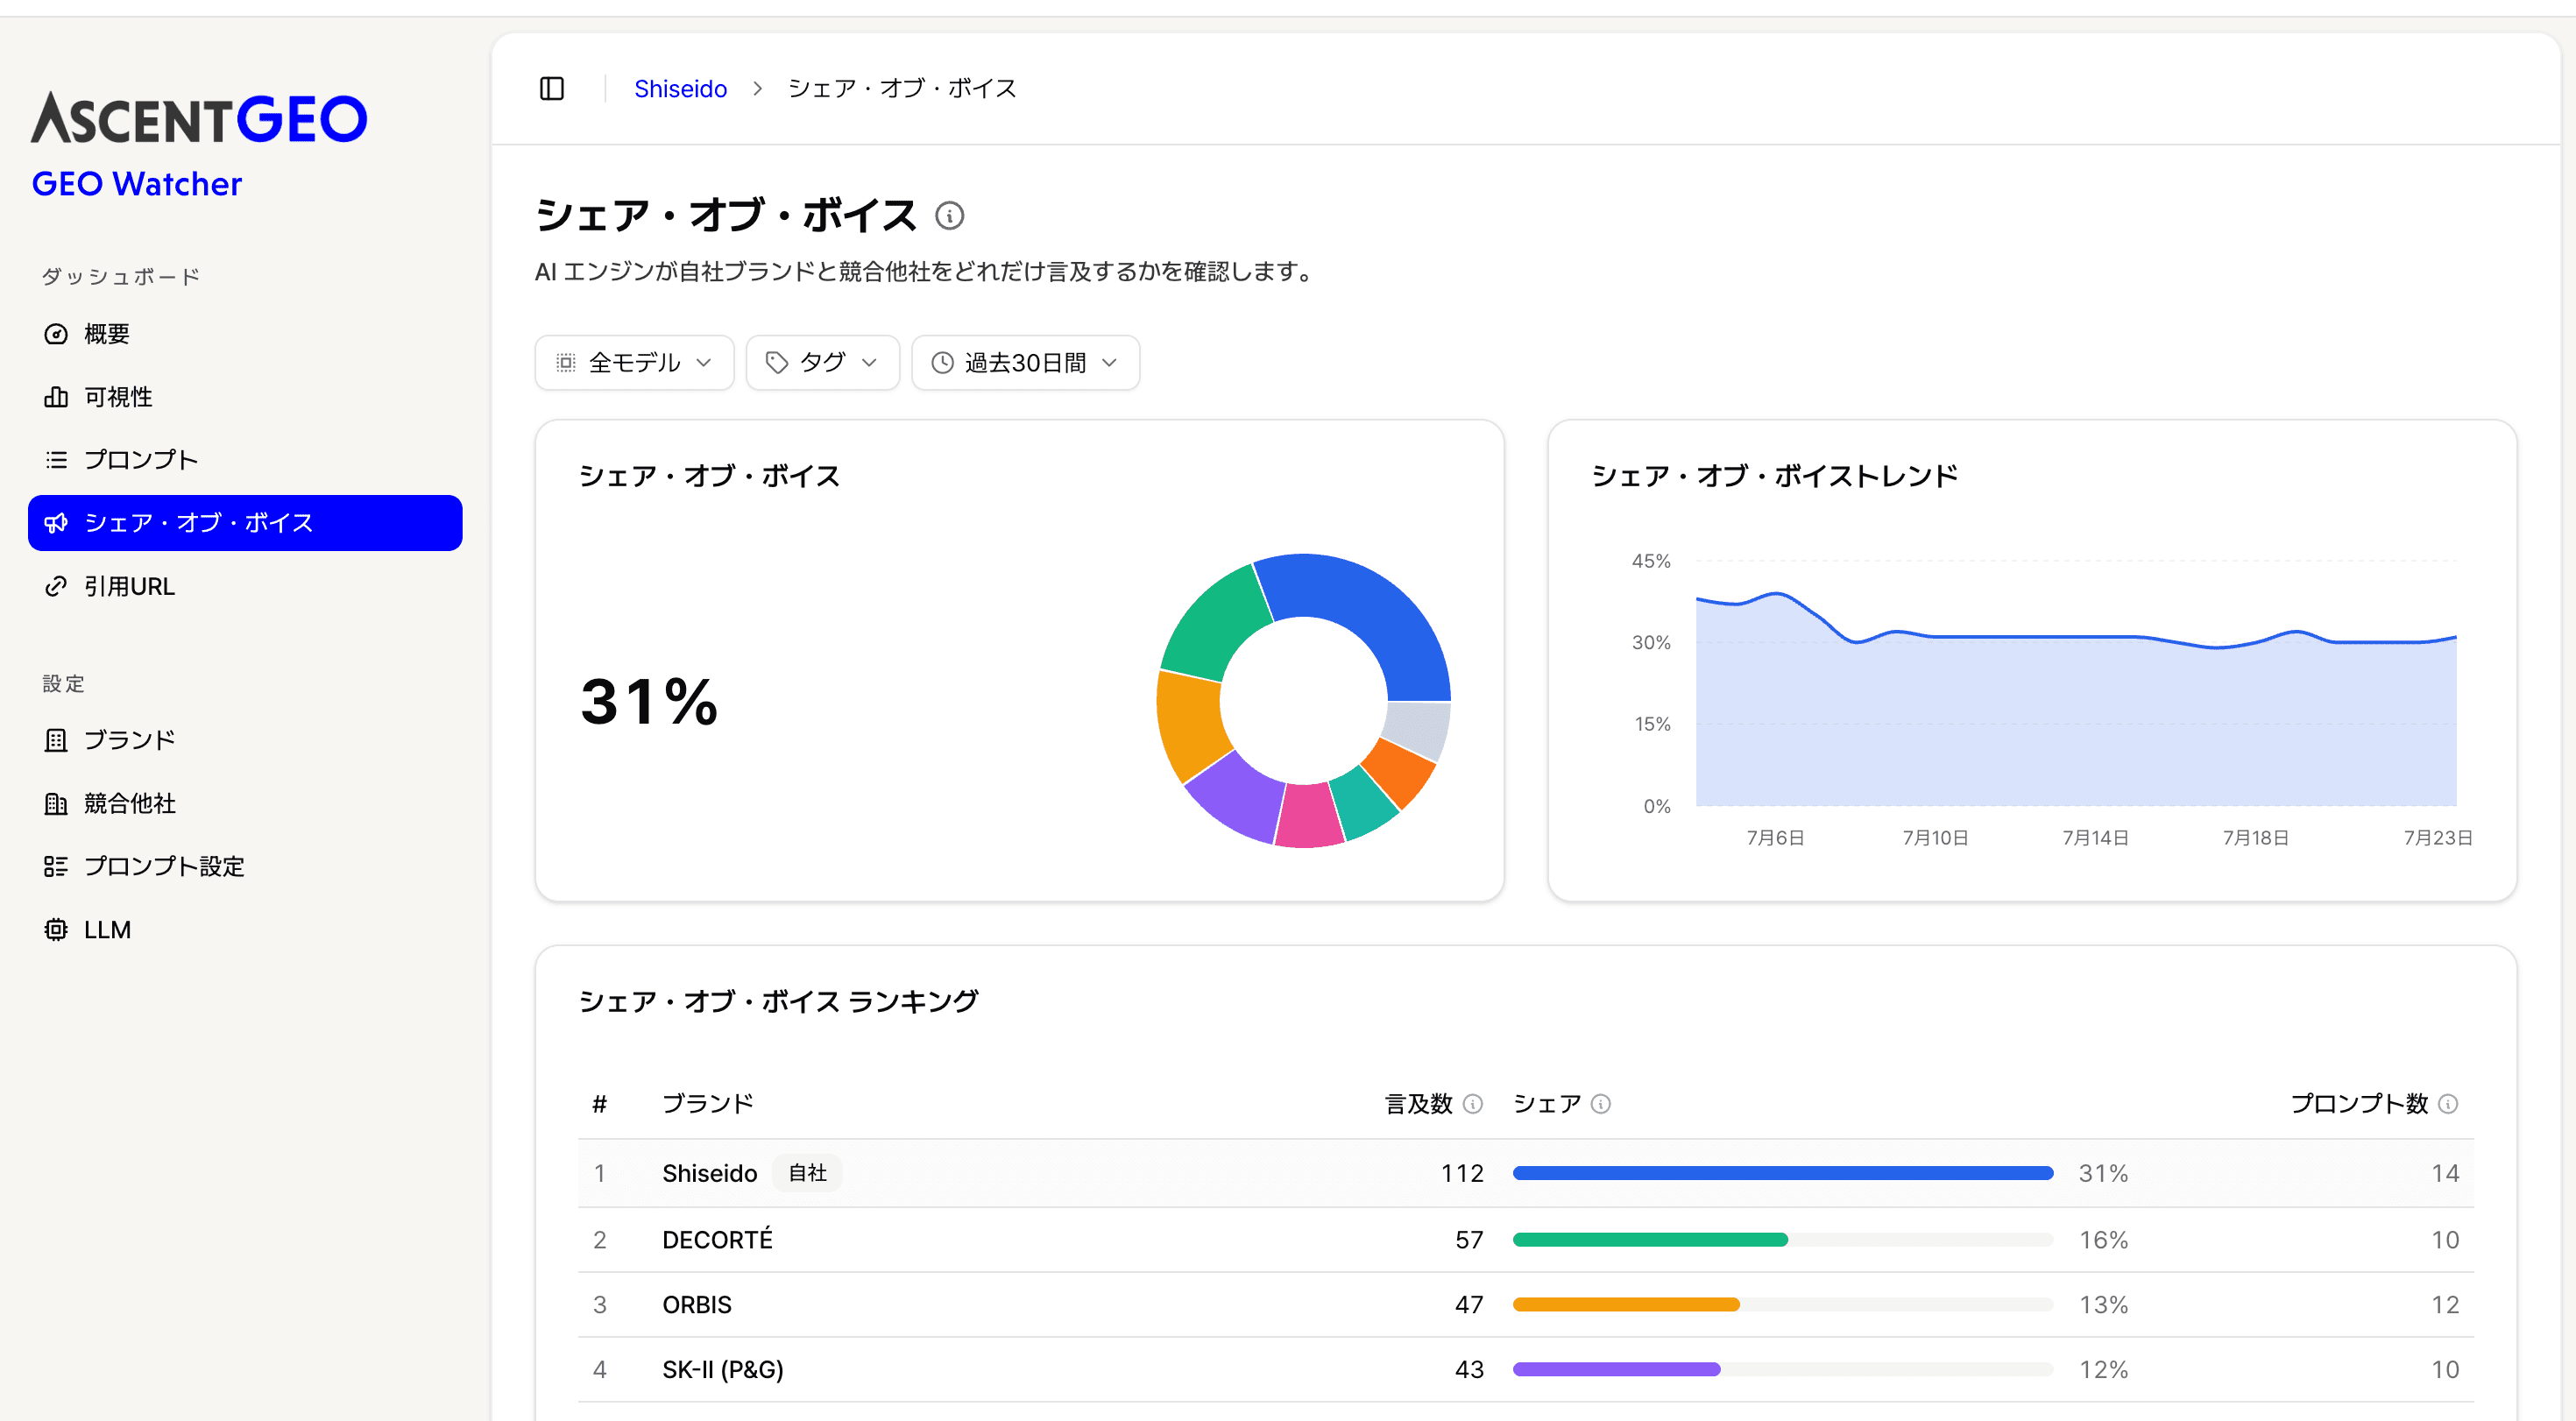This screenshot has height=1421, width=2576.
Task: Click the Shiseido blue share bar
Action: coord(1783,1174)
